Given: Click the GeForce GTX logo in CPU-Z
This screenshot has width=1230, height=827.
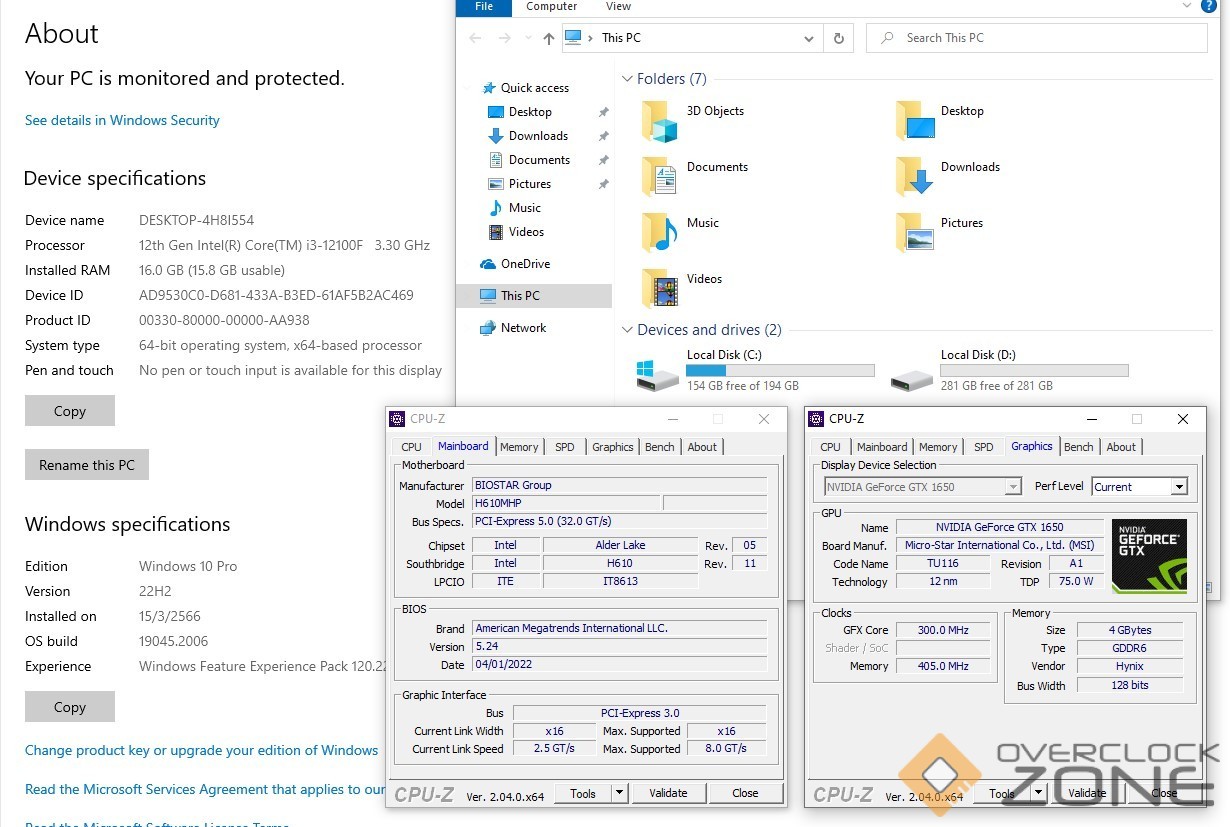Looking at the screenshot, I should (1149, 556).
